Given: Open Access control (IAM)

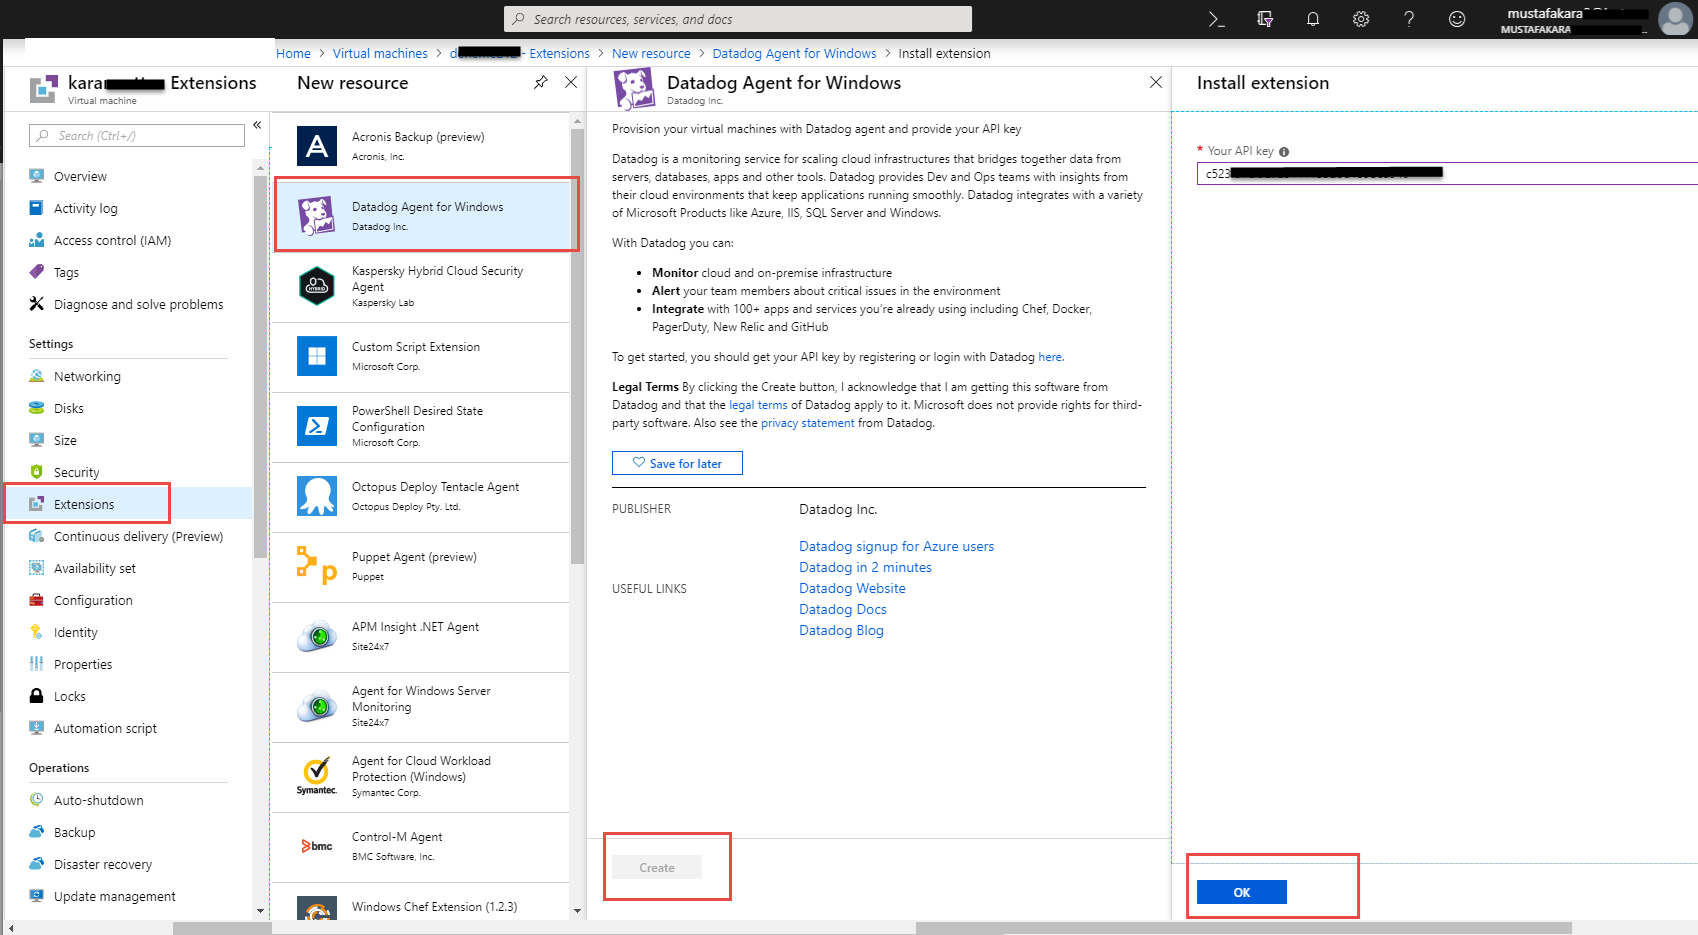Looking at the screenshot, I should pos(112,240).
